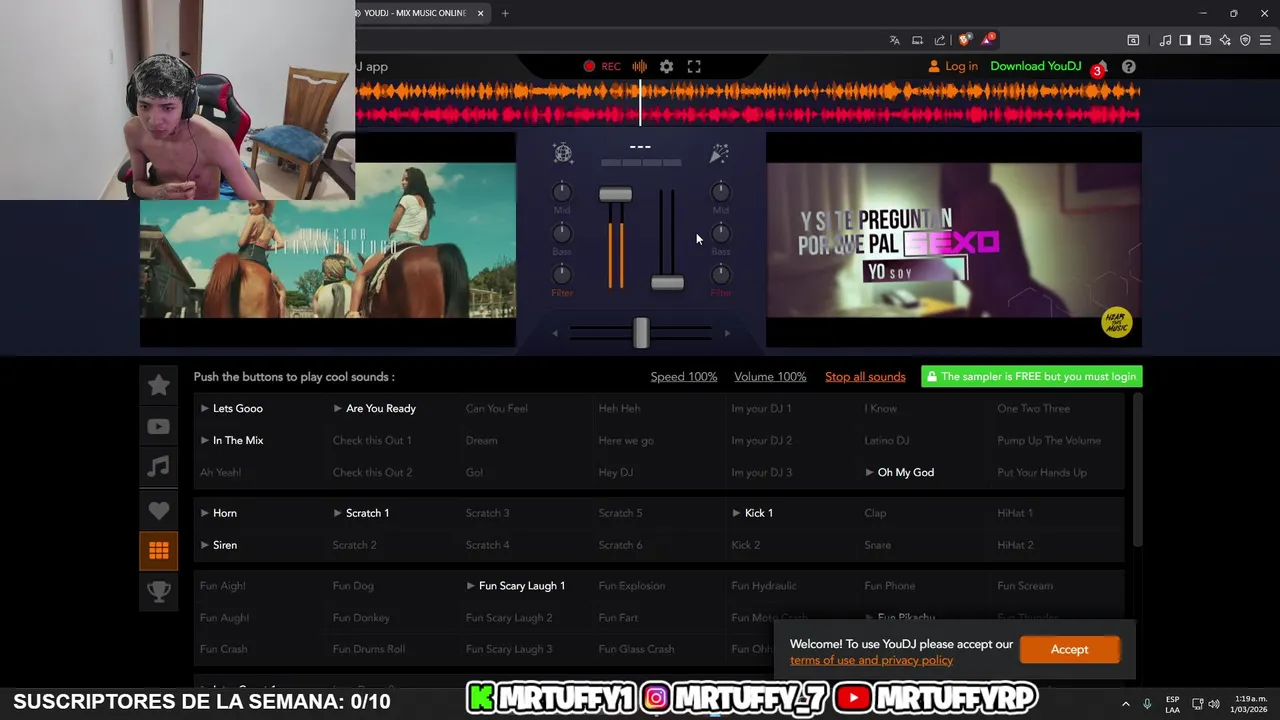Select the sampler grid sidebar tab
The width and height of the screenshot is (1280, 720).
tap(158, 550)
